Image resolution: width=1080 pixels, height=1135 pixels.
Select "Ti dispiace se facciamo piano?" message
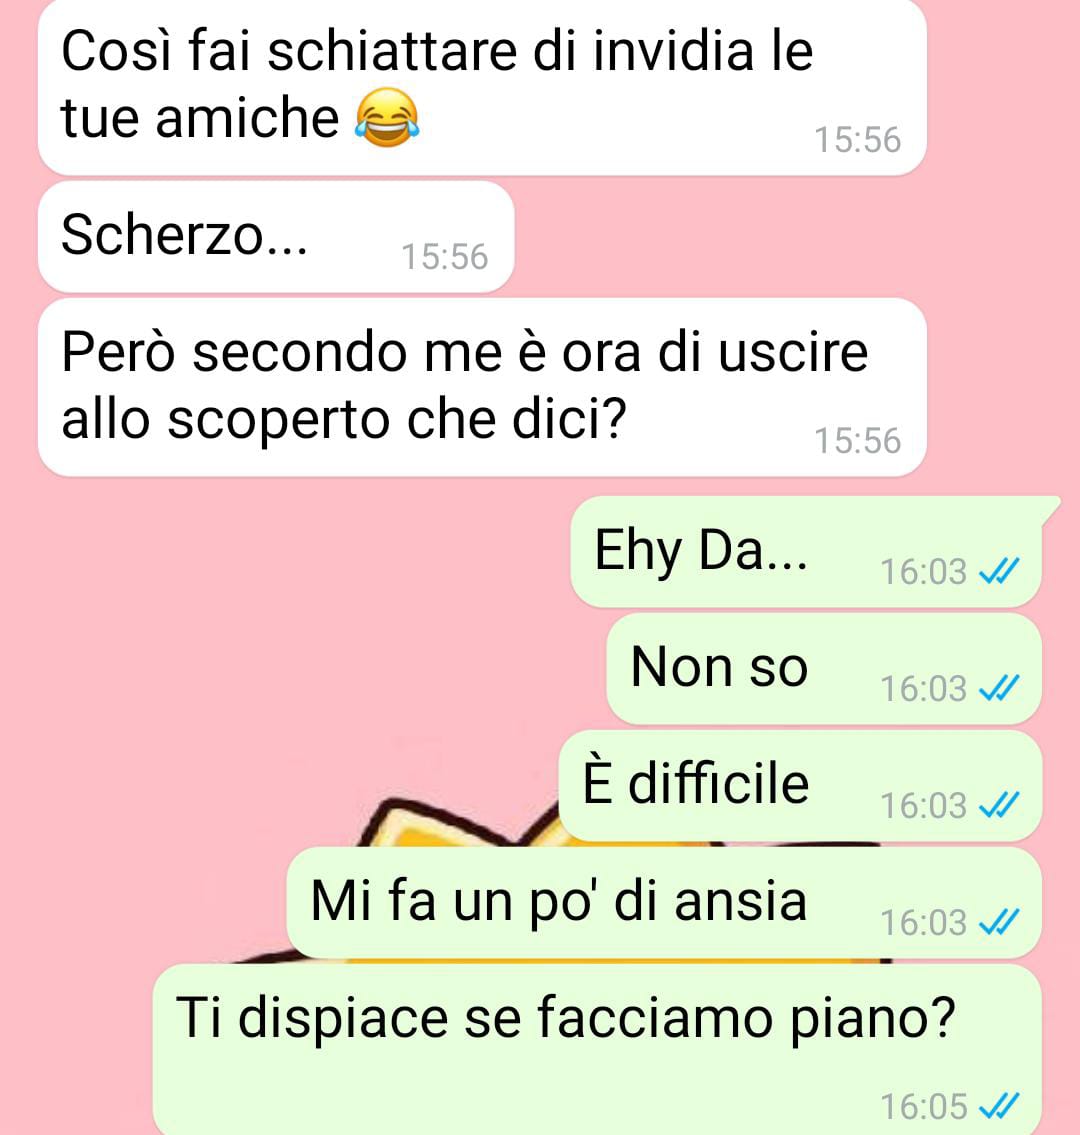click(x=597, y=1050)
